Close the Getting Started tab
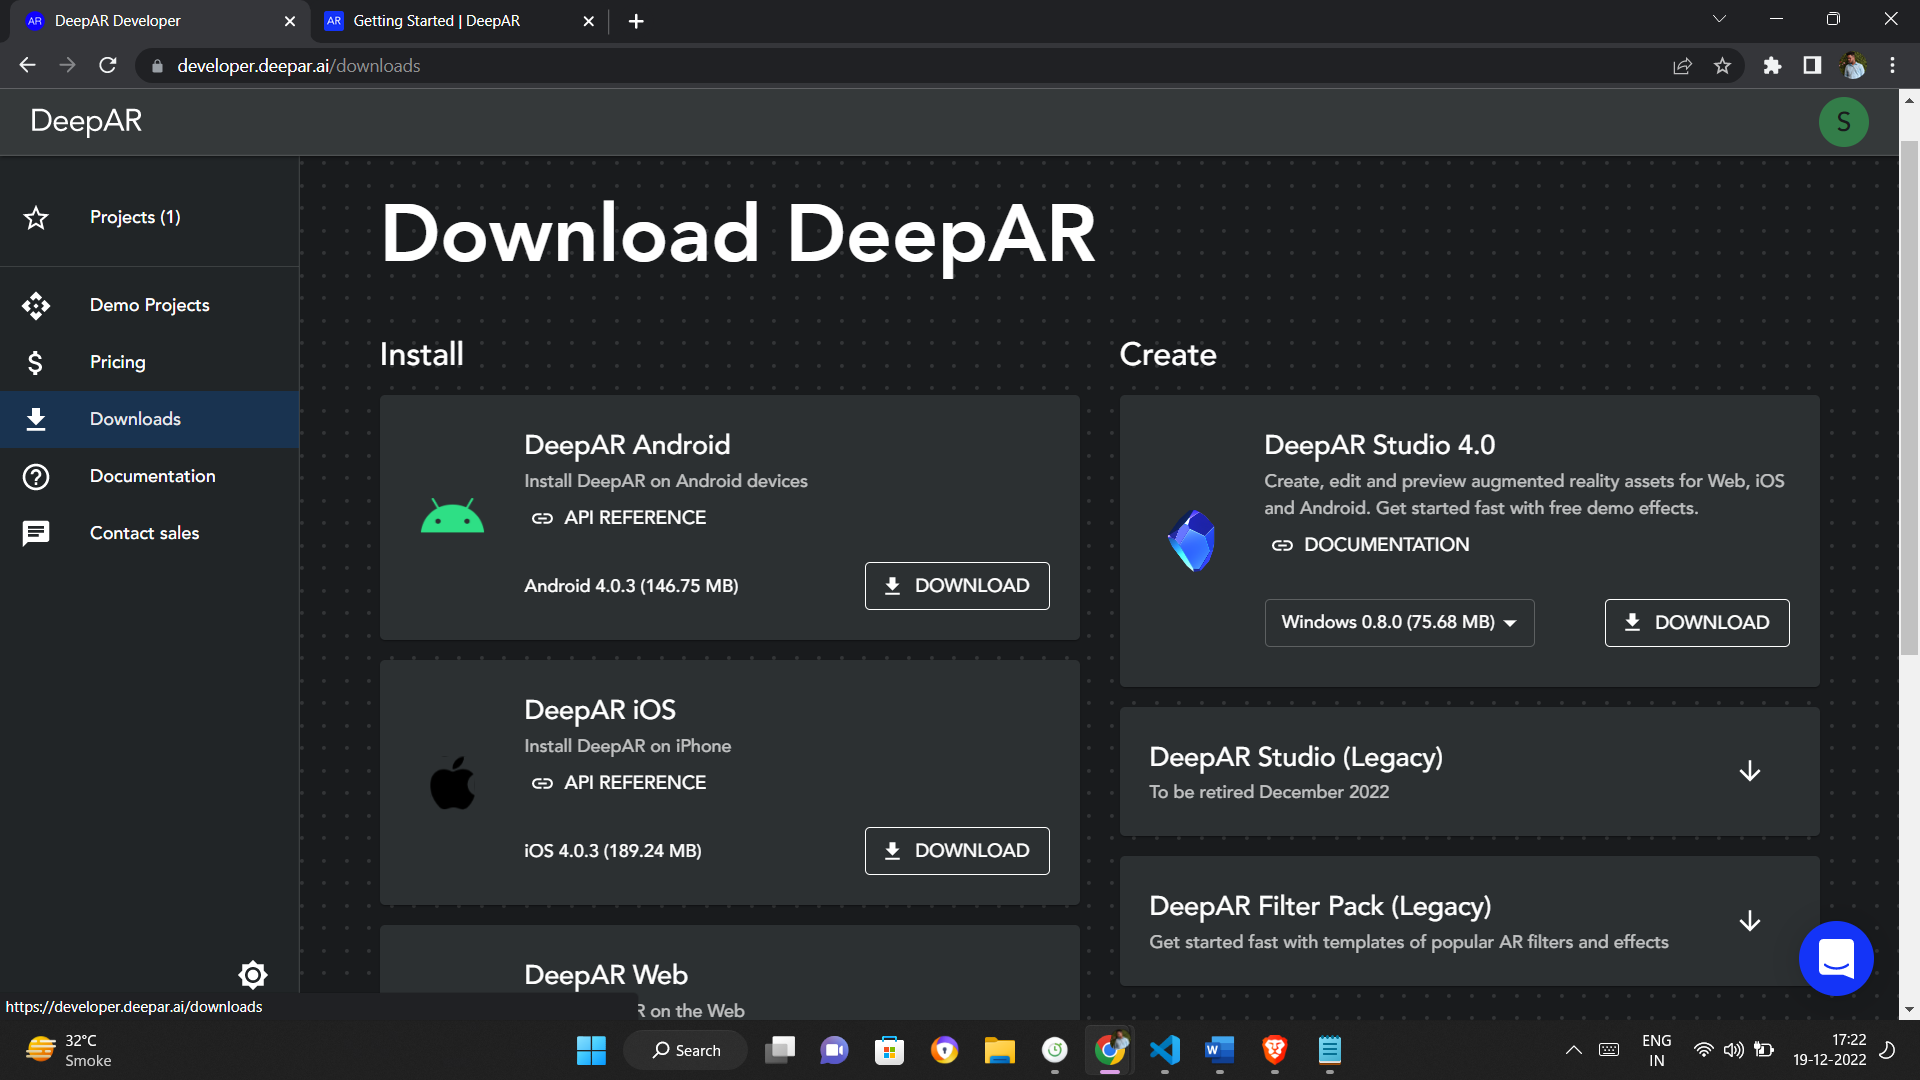This screenshot has height=1080, width=1920. point(588,21)
